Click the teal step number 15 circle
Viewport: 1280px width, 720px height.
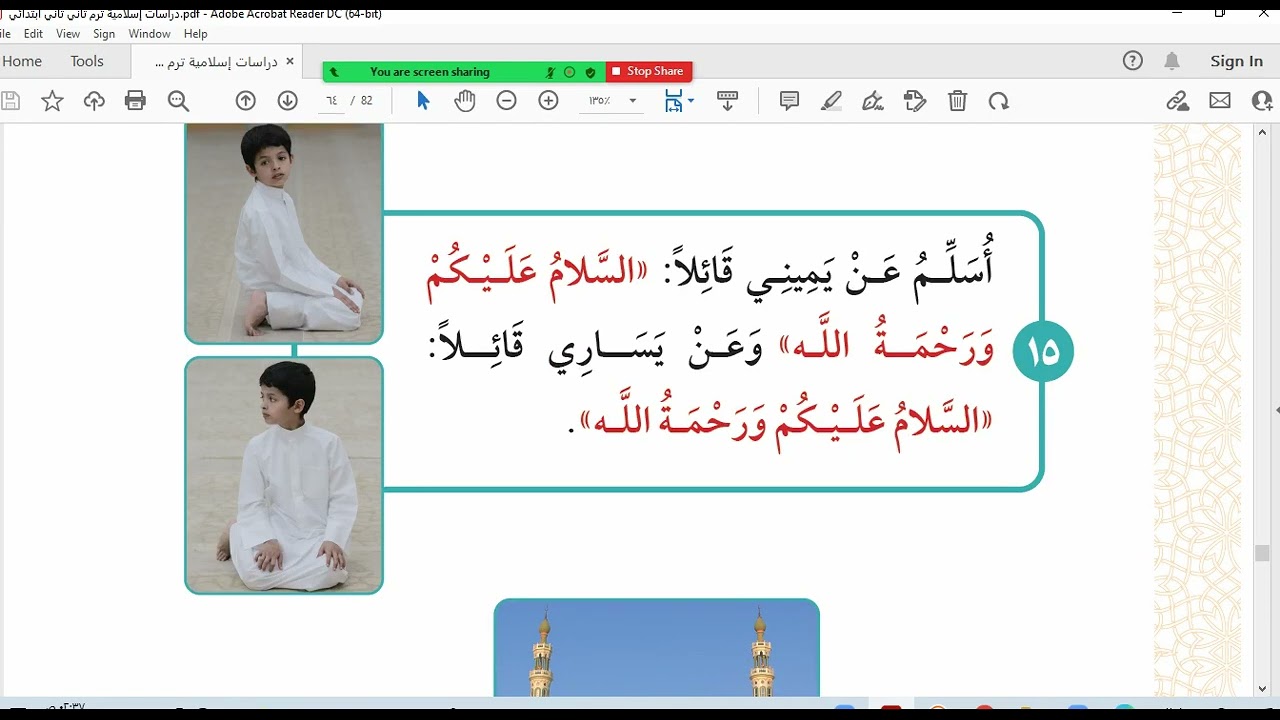(1042, 351)
